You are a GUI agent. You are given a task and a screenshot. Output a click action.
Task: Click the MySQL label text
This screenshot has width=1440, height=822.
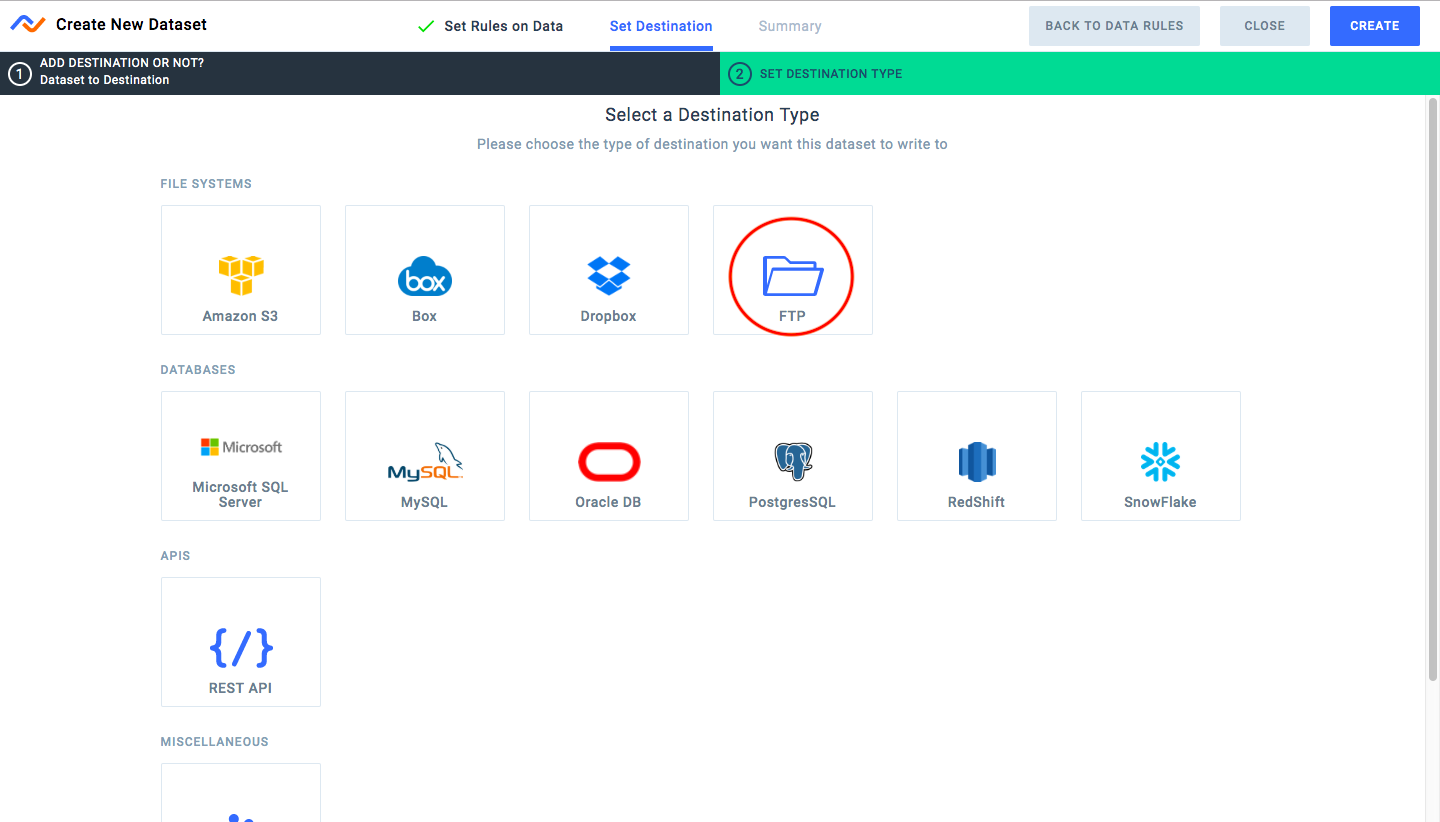425,502
